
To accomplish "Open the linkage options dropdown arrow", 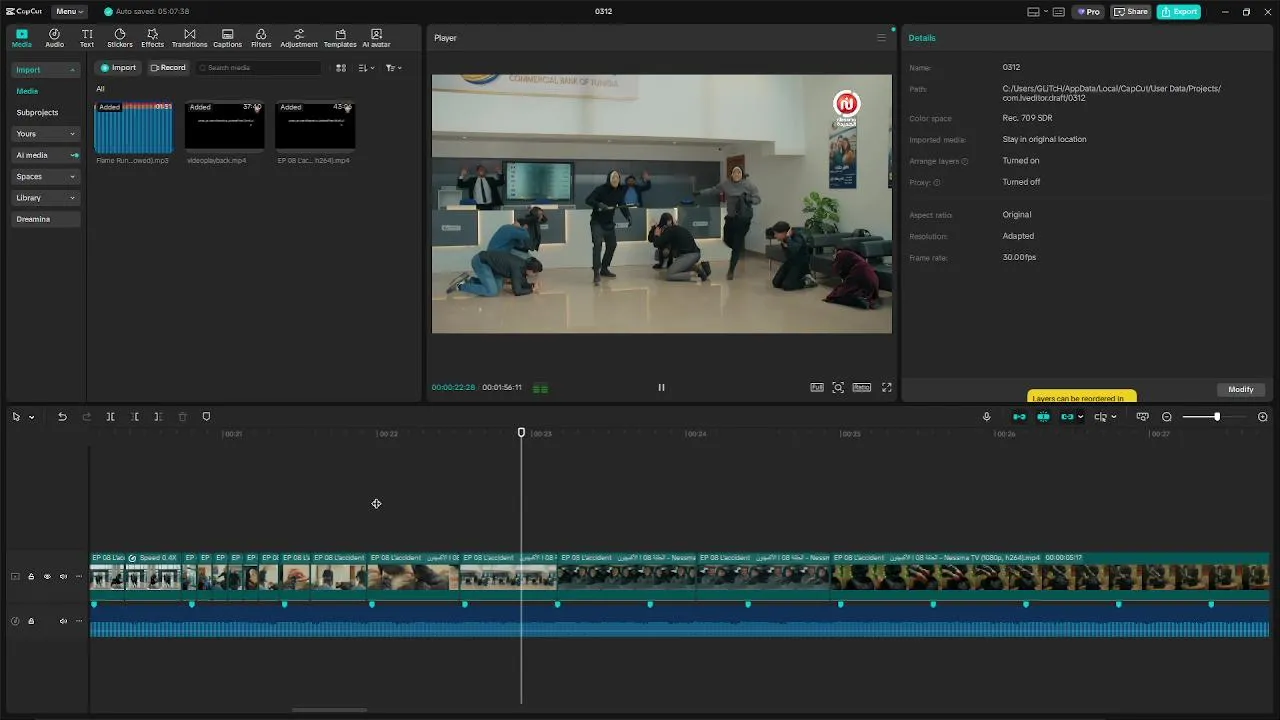I will coord(1080,417).
